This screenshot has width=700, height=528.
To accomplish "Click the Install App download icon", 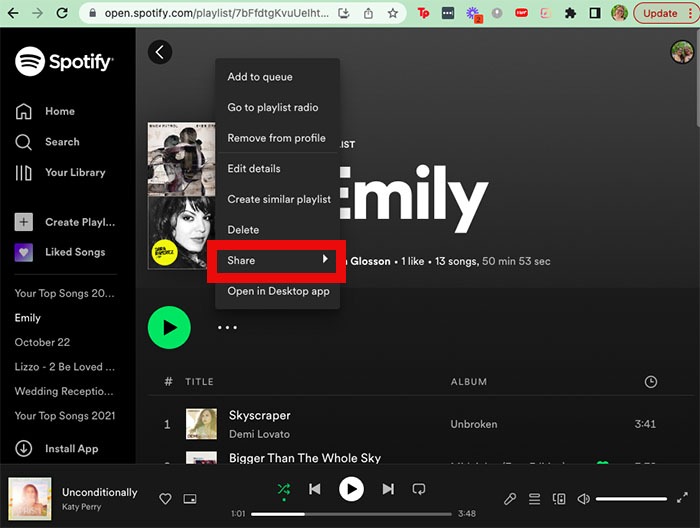I will pyautogui.click(x=24, y=449).
